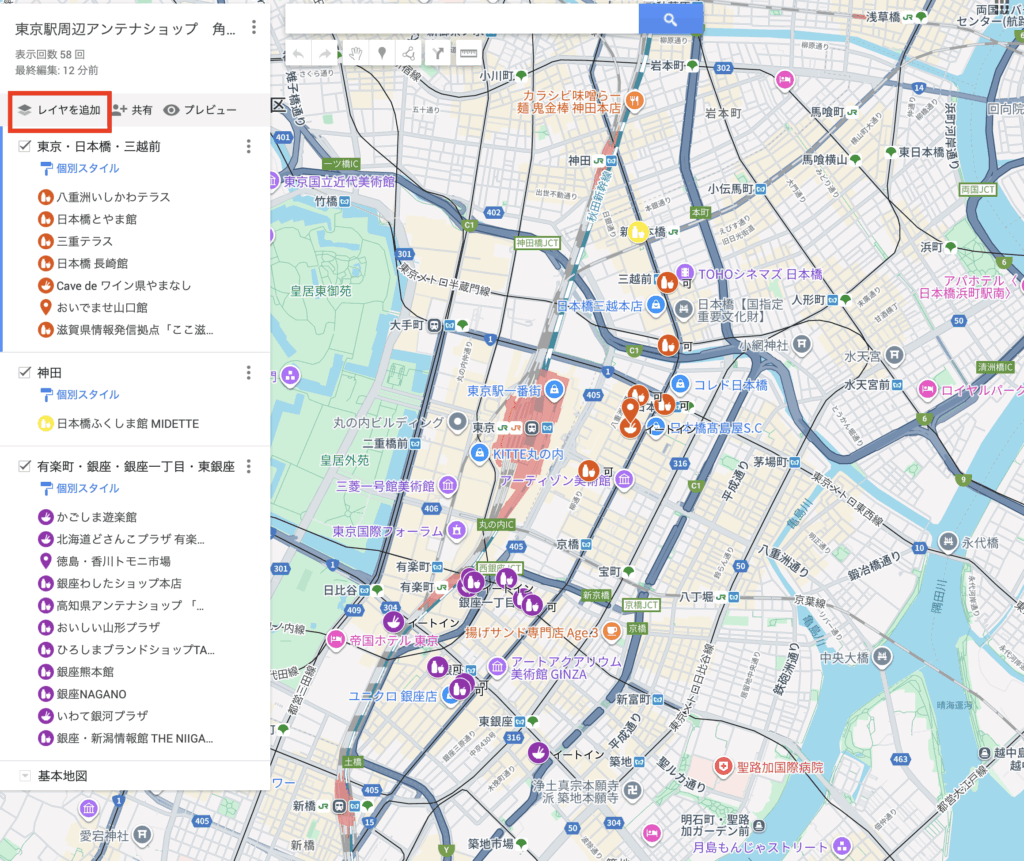Click the レイヤを追加 button
This screenshot has width=1024, height=861.
pyautogui.click(x=59, y=110)
